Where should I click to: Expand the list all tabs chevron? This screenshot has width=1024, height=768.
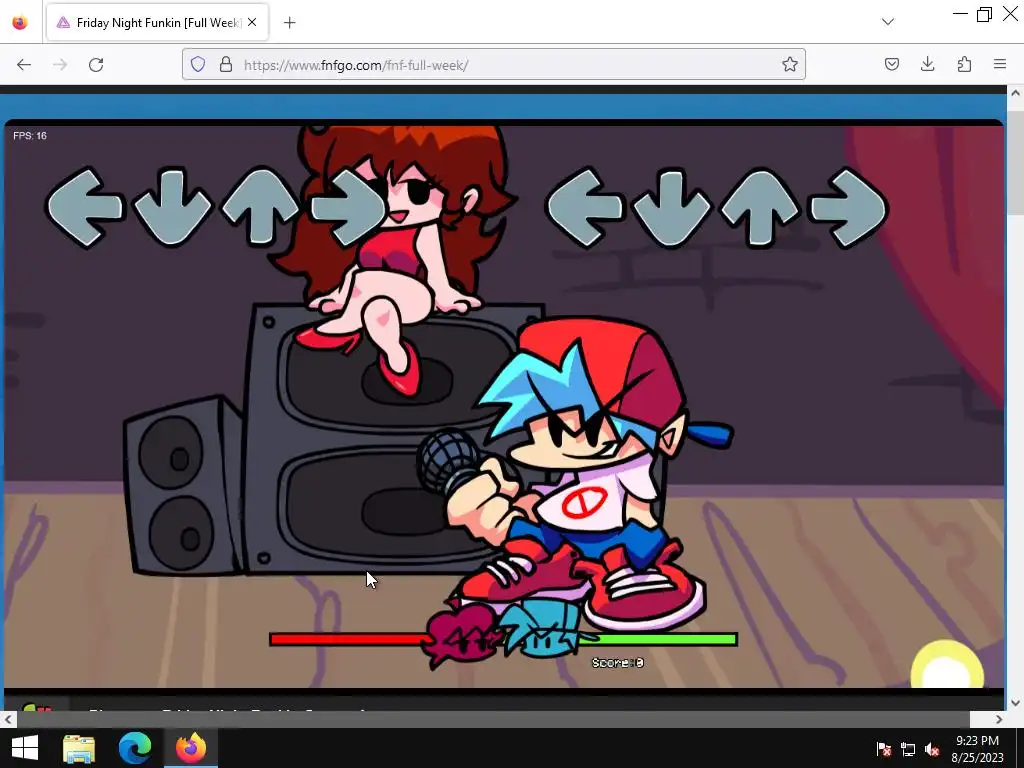[888, 22]
